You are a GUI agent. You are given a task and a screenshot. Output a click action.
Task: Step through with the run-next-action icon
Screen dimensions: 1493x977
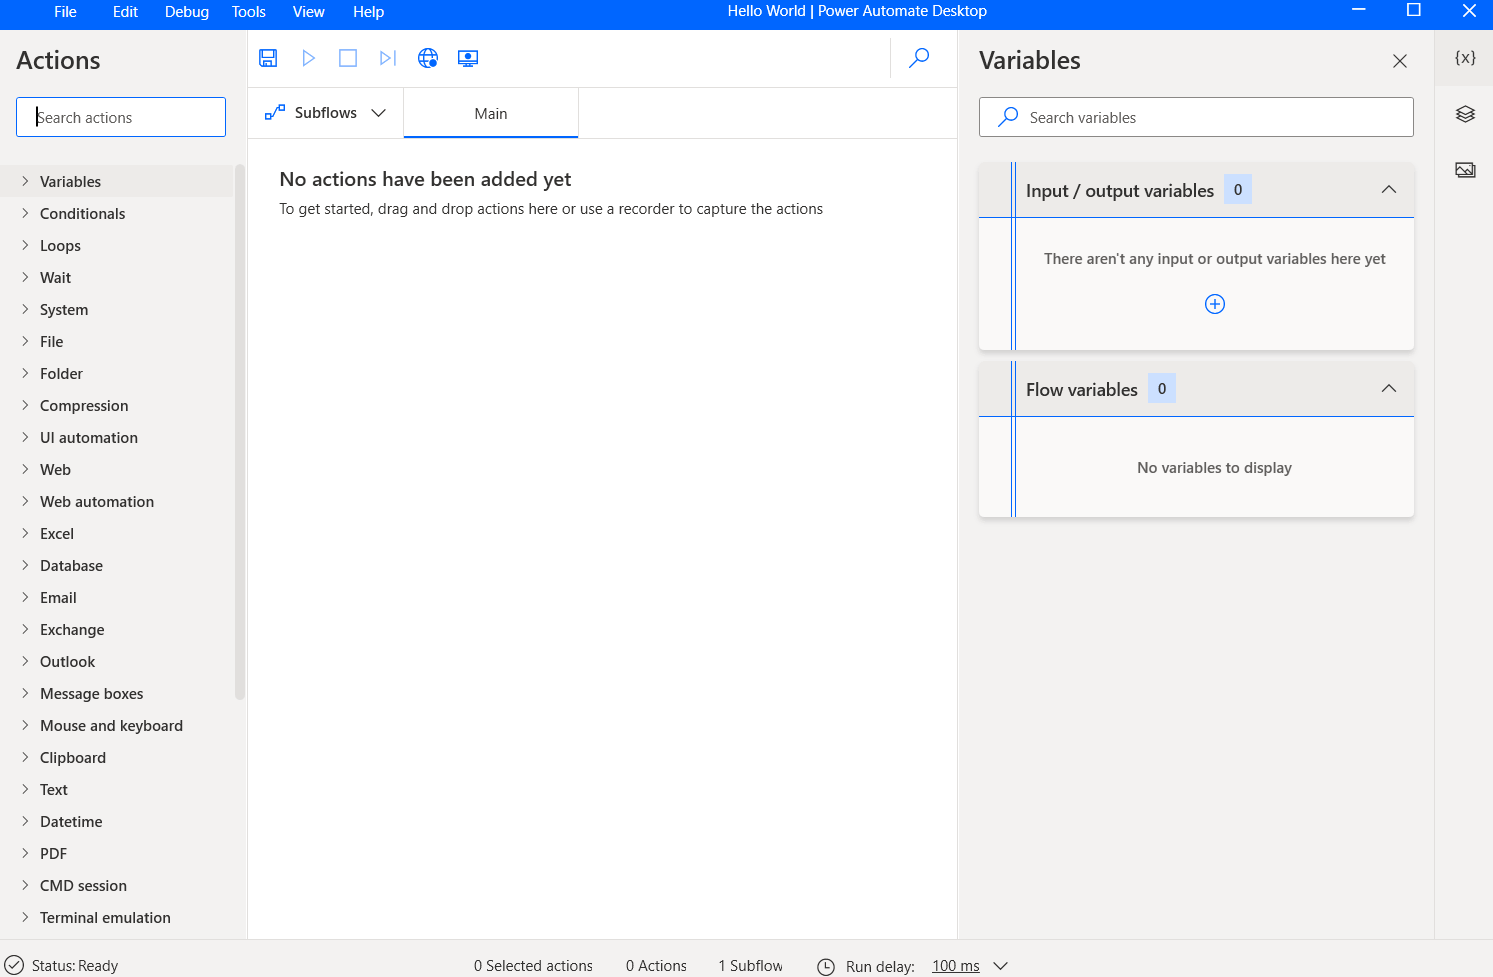tap(388, 58)
